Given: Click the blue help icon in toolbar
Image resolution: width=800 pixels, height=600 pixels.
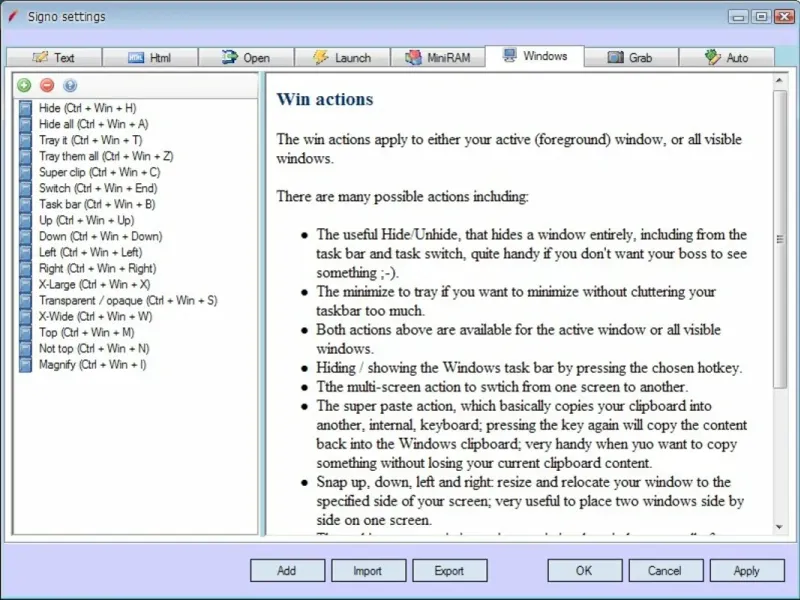Looking at the screenshot, I should [x=70, y=85].
